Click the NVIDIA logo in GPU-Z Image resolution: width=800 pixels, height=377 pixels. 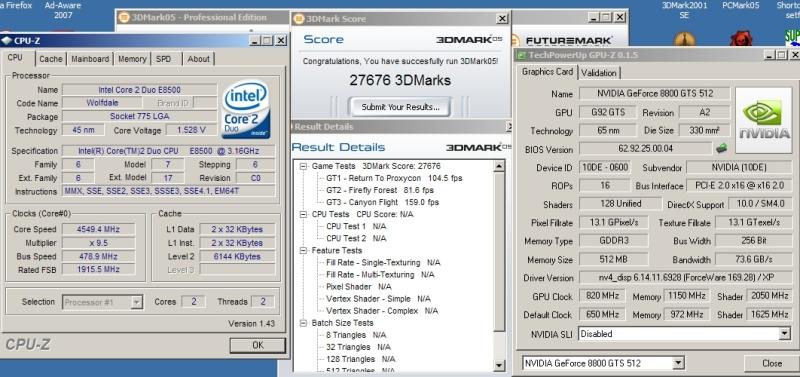[764, 120]
